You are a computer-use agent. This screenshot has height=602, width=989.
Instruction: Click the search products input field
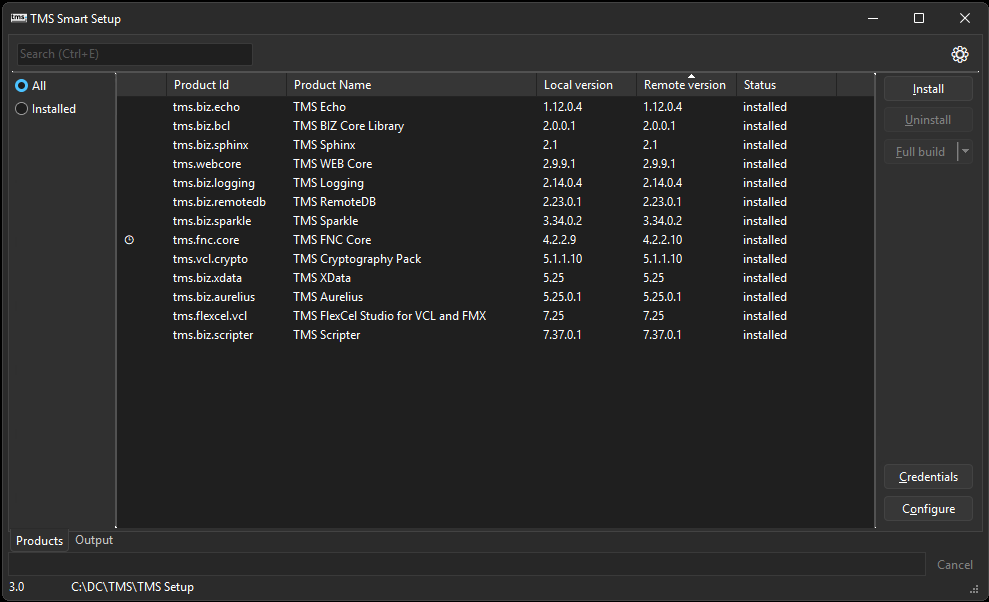click(x=135, y=54)
